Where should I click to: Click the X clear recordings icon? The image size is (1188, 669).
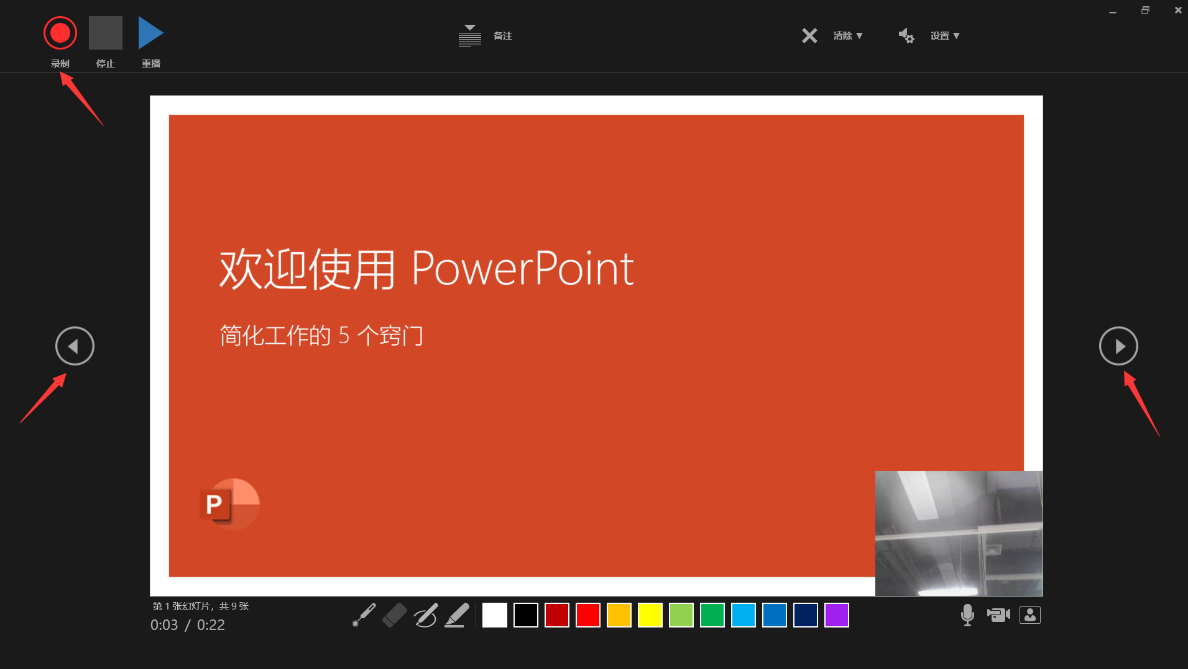809,36
